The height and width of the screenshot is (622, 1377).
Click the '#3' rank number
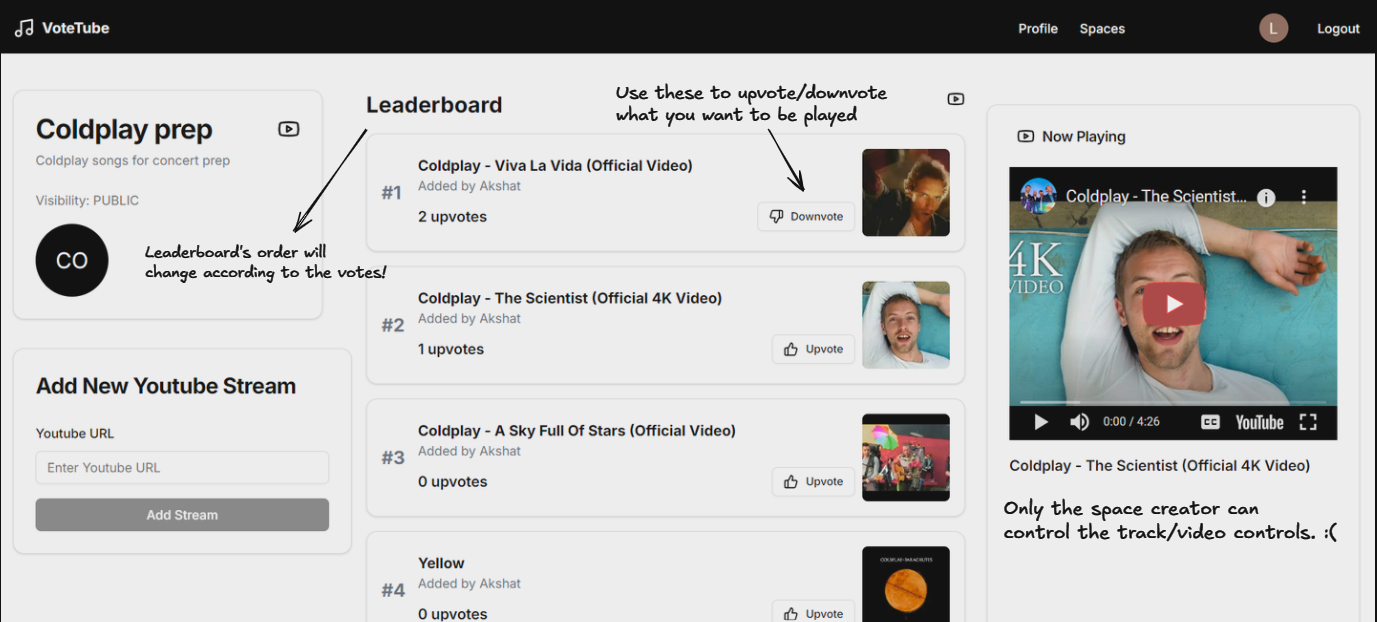pos(393,457)
